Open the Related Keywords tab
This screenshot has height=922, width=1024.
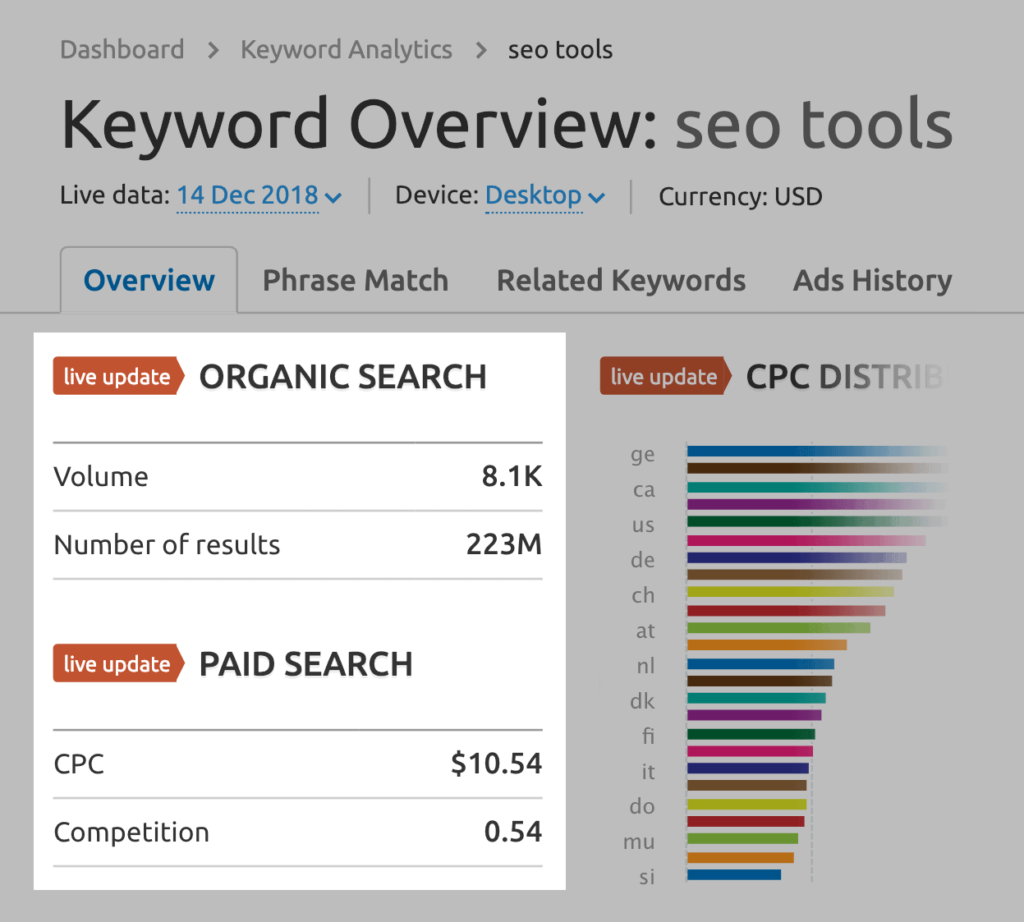[x=620, y=280]
